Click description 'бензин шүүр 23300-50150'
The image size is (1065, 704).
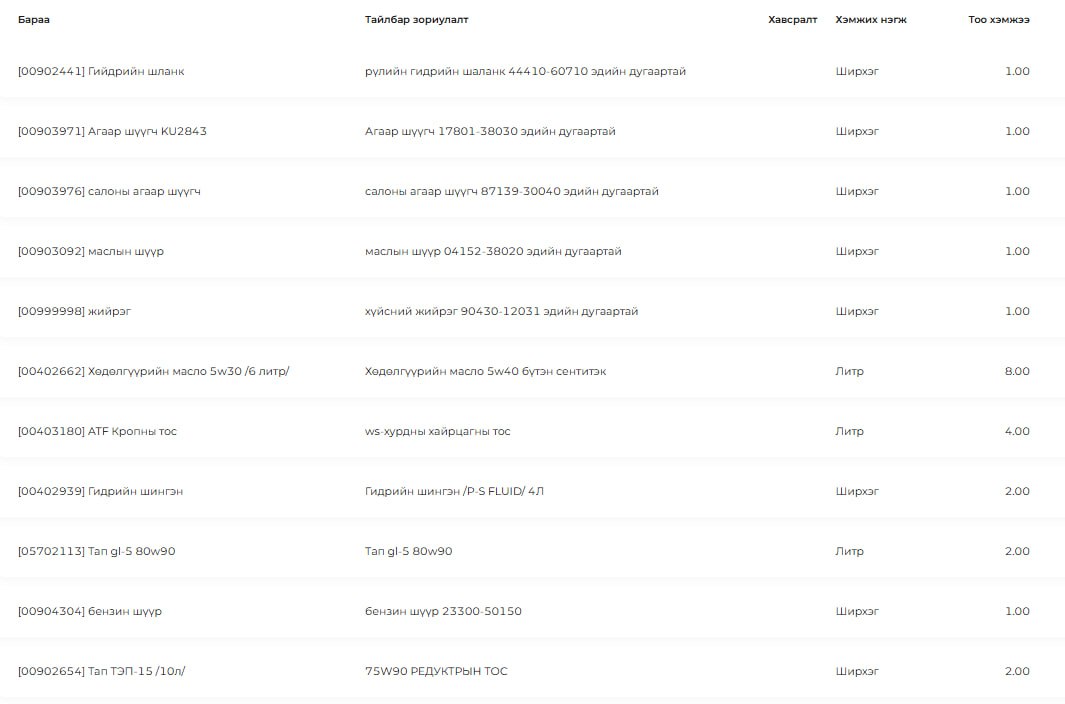(x=443, y=612)
